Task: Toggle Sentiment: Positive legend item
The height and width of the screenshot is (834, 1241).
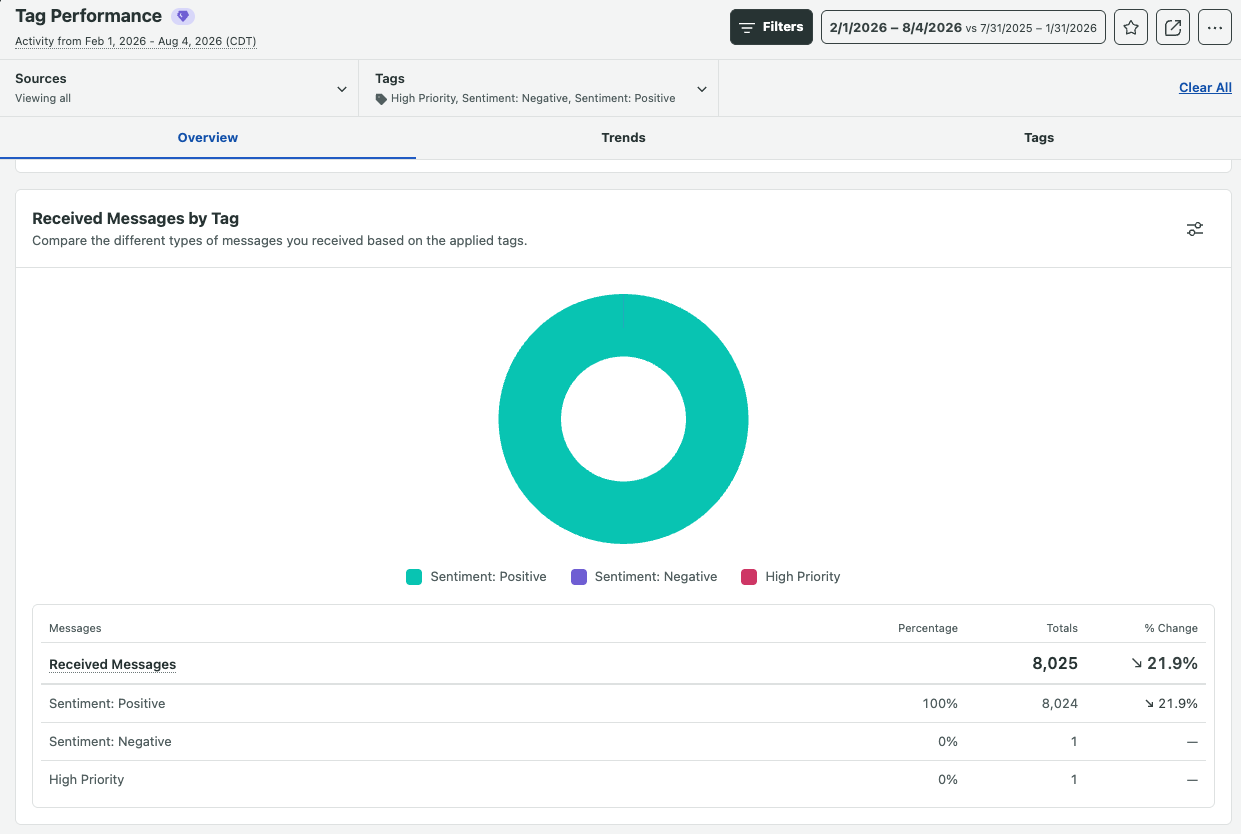Action: click(x=476, y=576)
